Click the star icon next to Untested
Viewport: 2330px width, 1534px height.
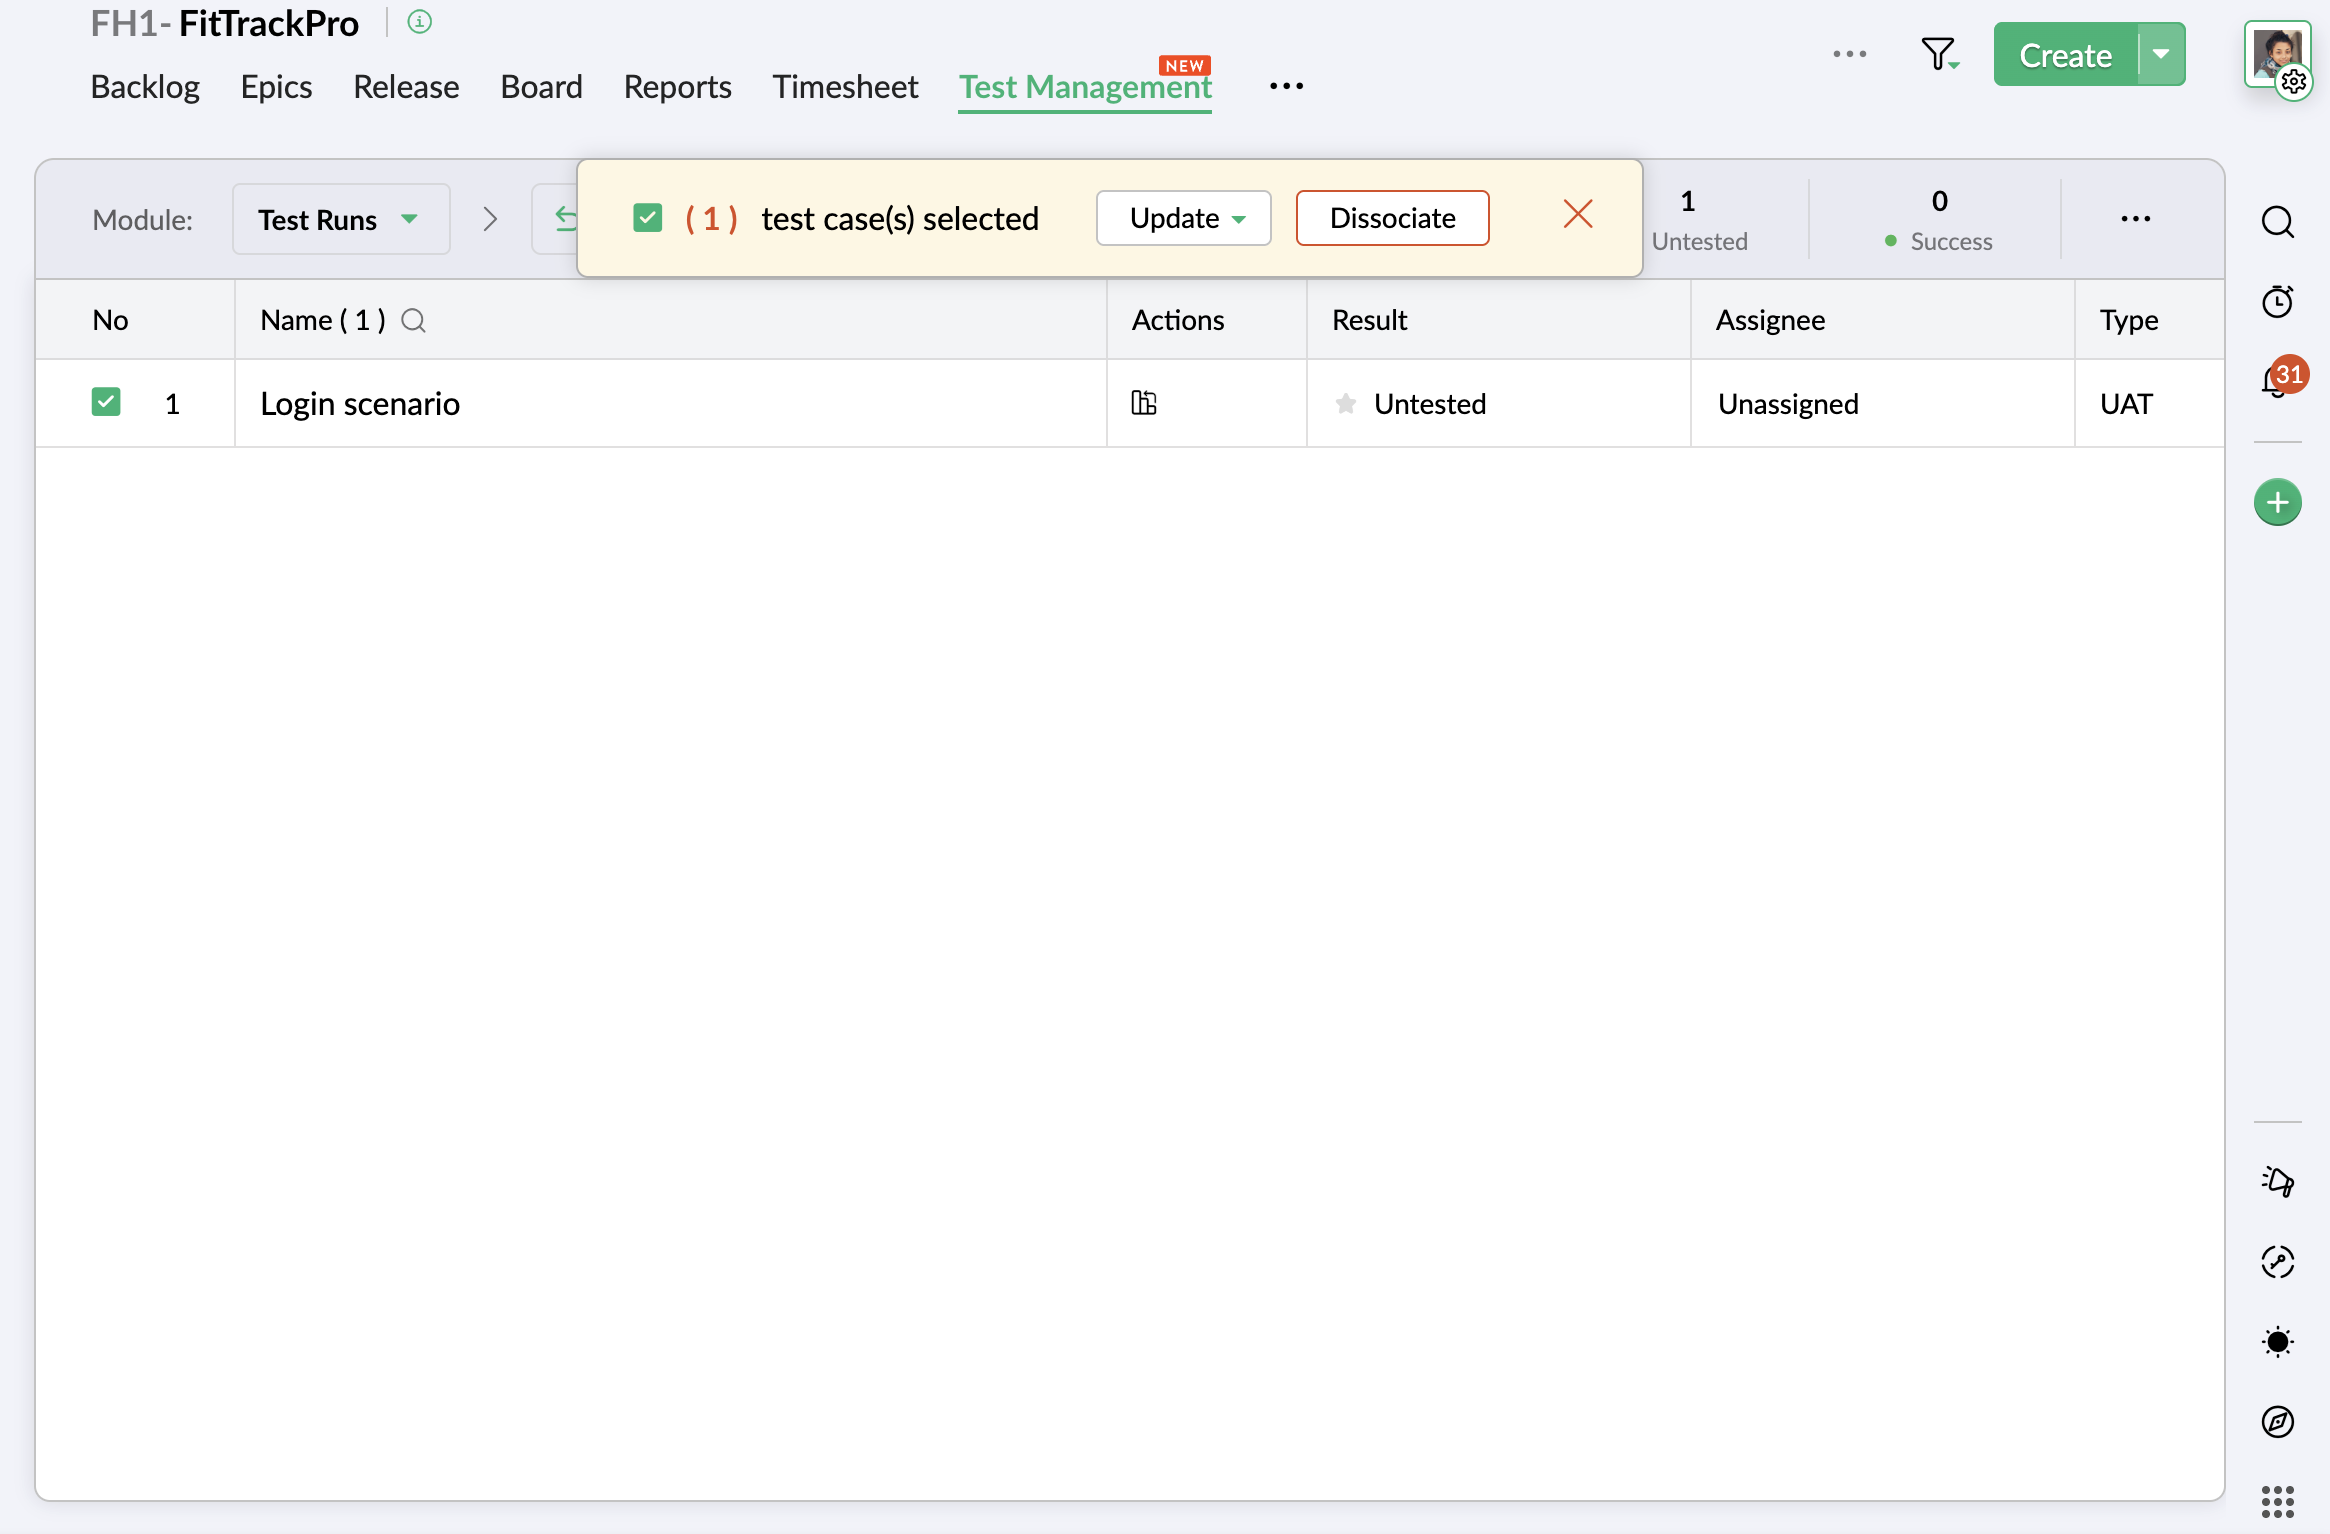click(x=1346, y=403)
